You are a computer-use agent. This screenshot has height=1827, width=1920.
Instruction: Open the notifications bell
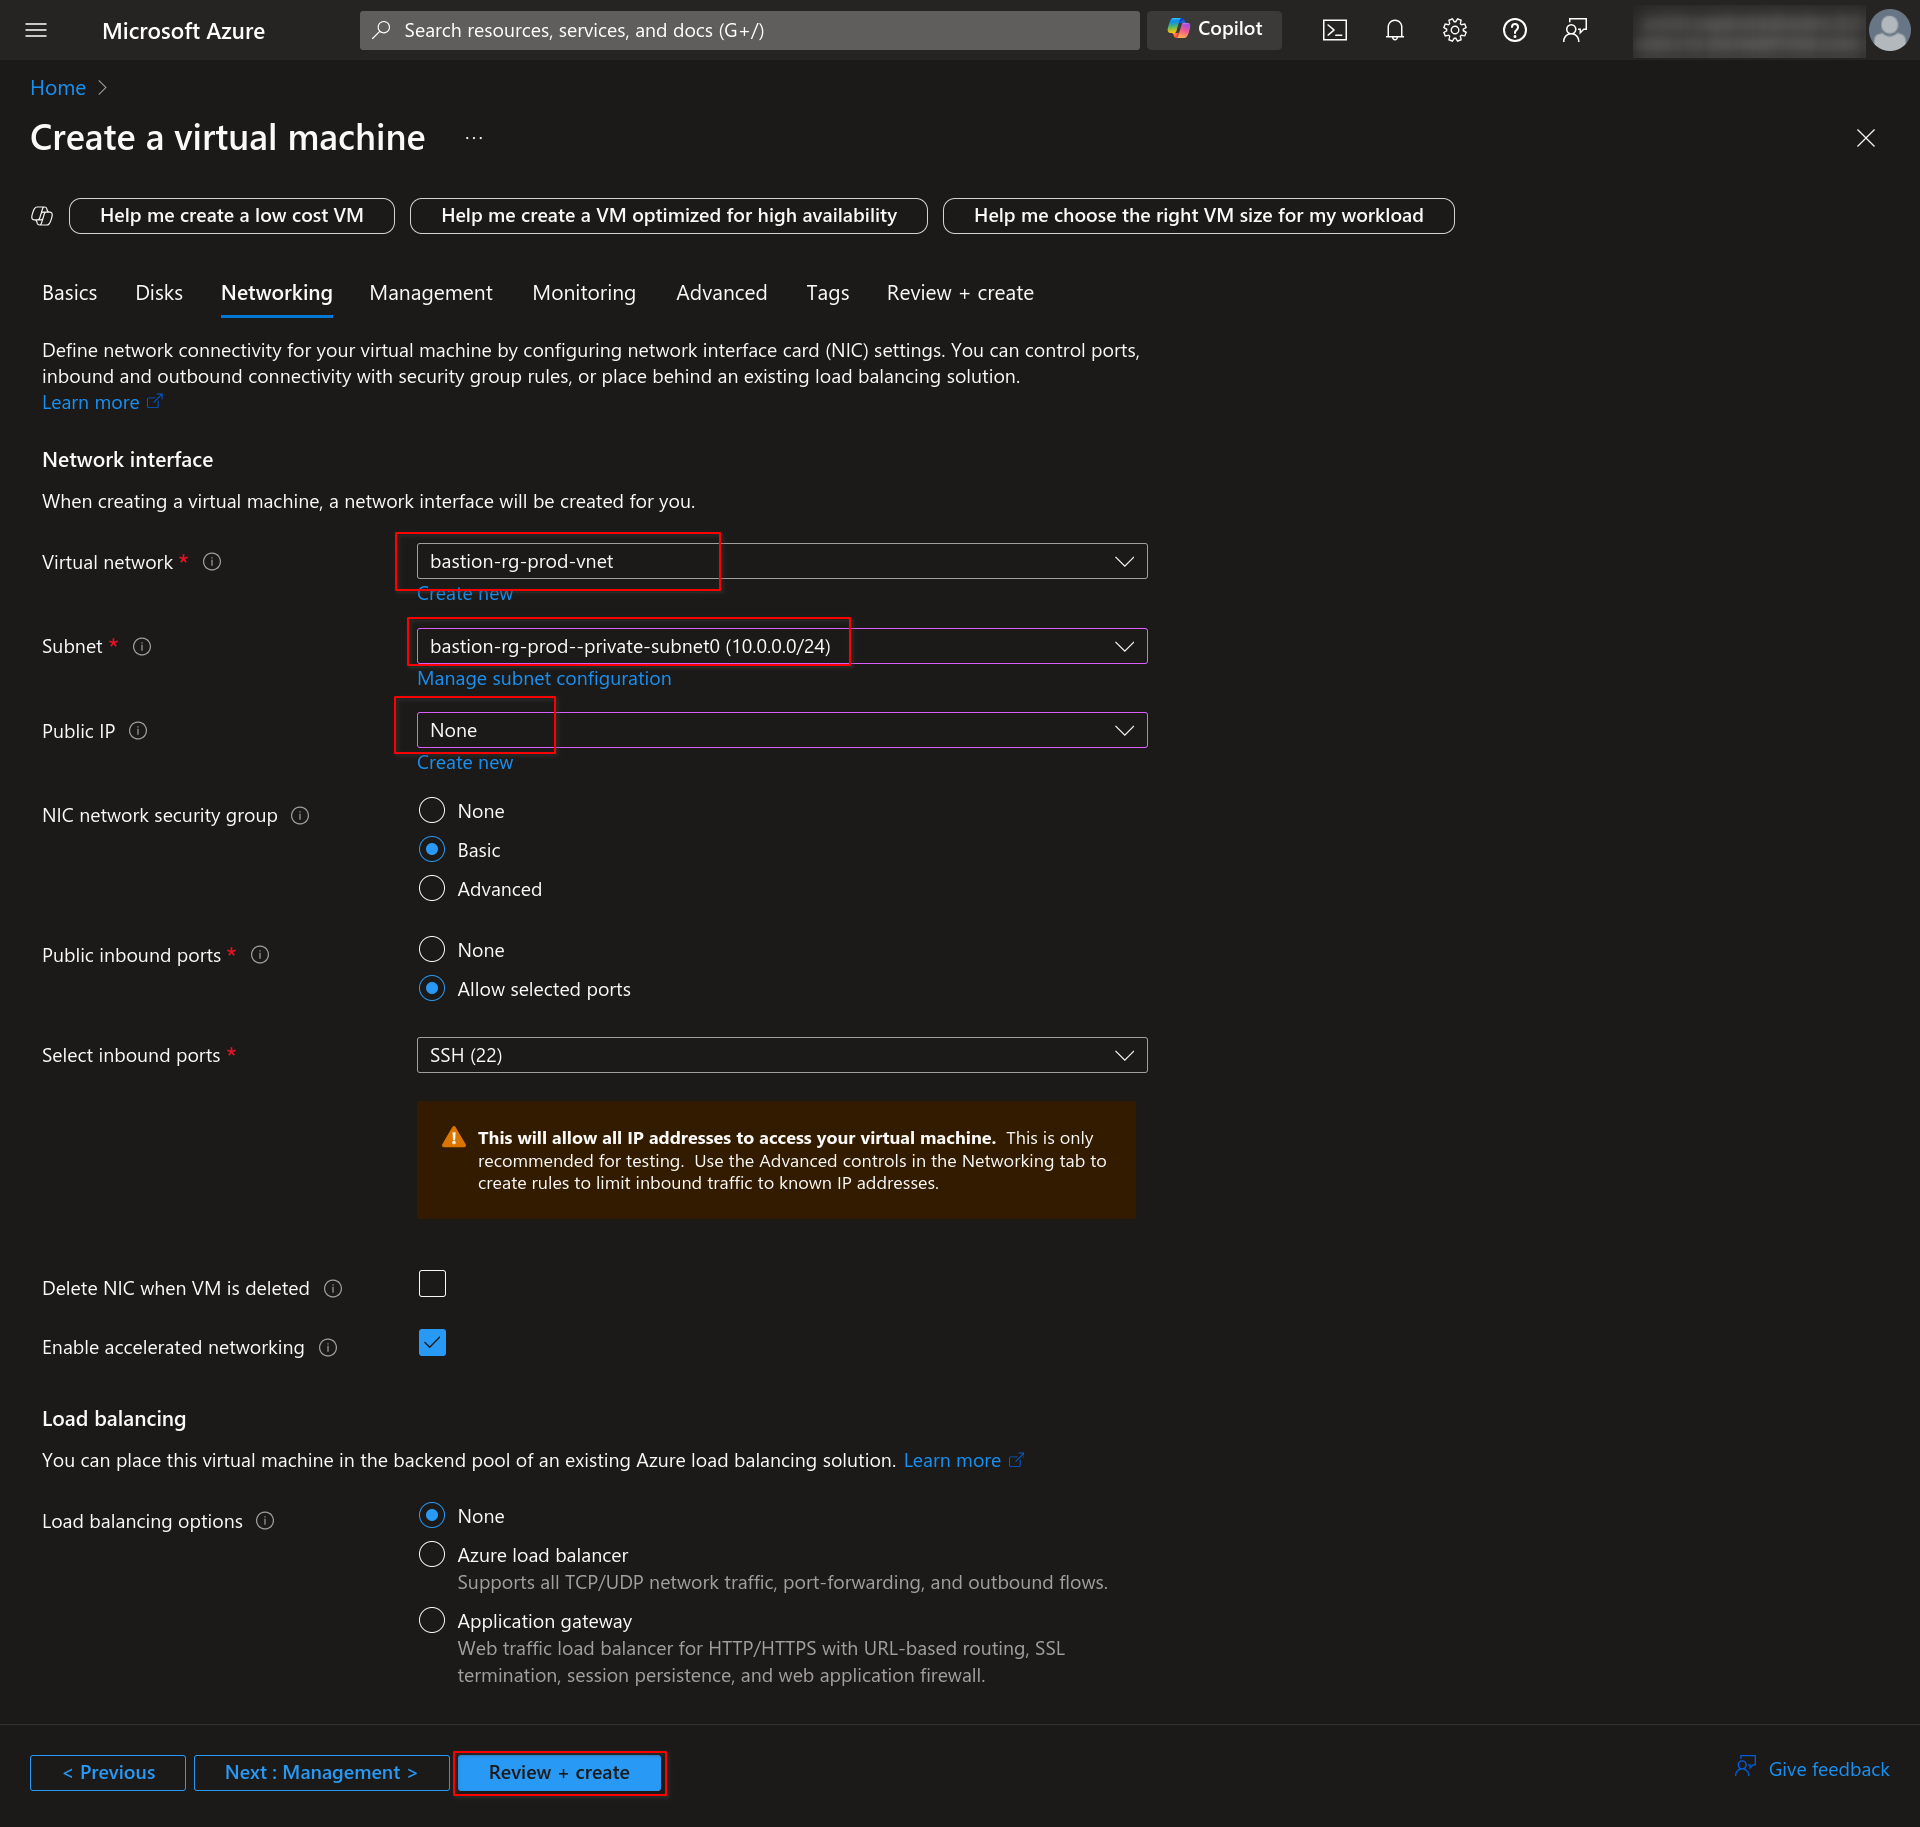[1394, 30]
